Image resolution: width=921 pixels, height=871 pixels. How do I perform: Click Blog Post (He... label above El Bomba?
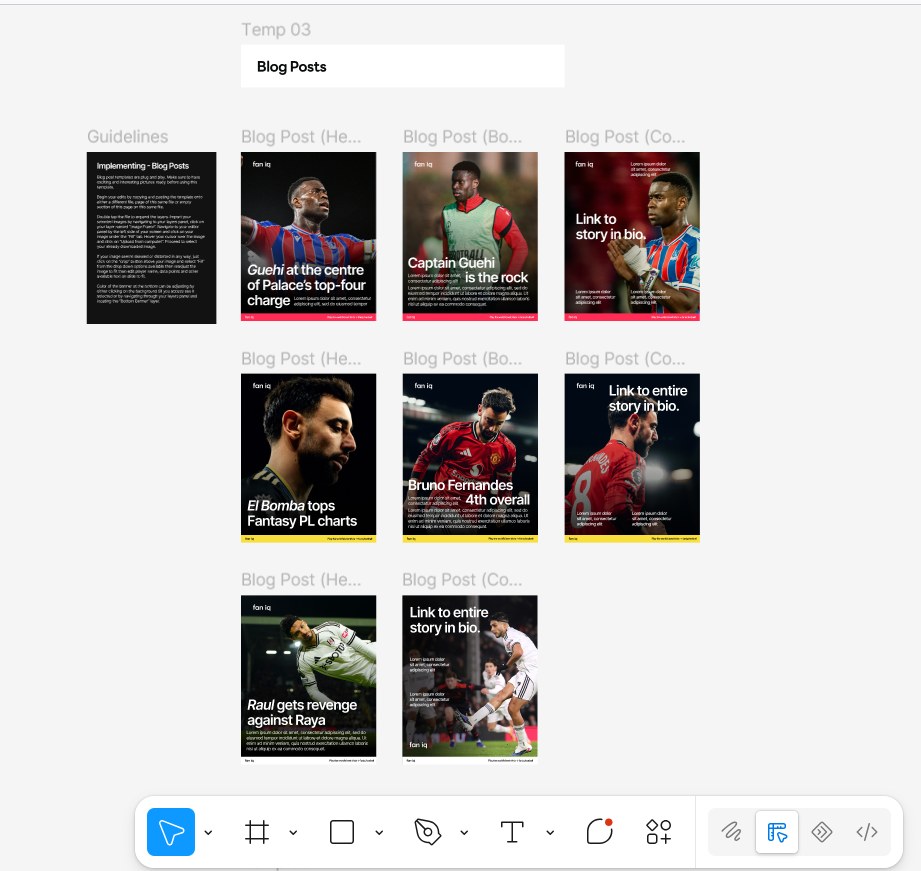tap(301, 358)
